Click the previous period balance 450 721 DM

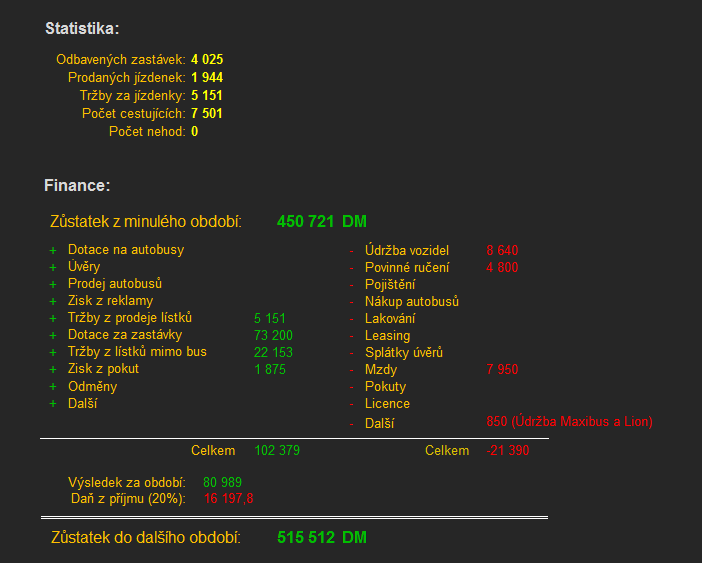click(x=321, y=221)
